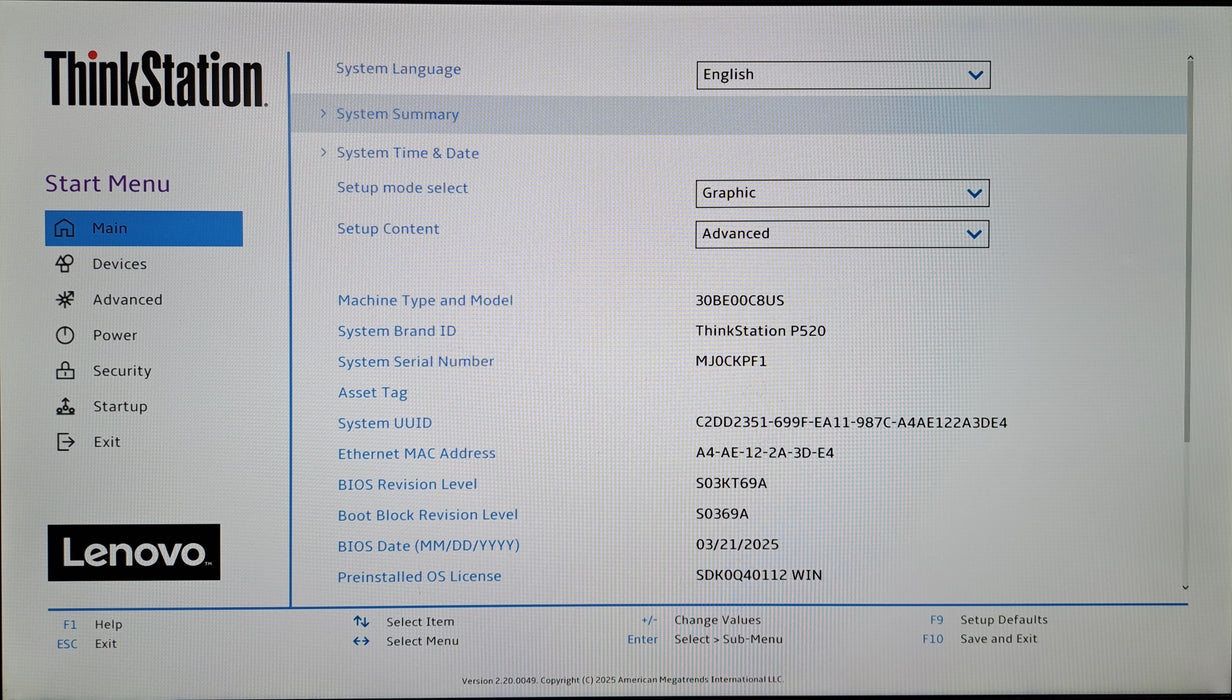Image resolution: width=1232 pixels, height=700 pixels.
Task: Click the Main home icon
Action: coord(64,228)
